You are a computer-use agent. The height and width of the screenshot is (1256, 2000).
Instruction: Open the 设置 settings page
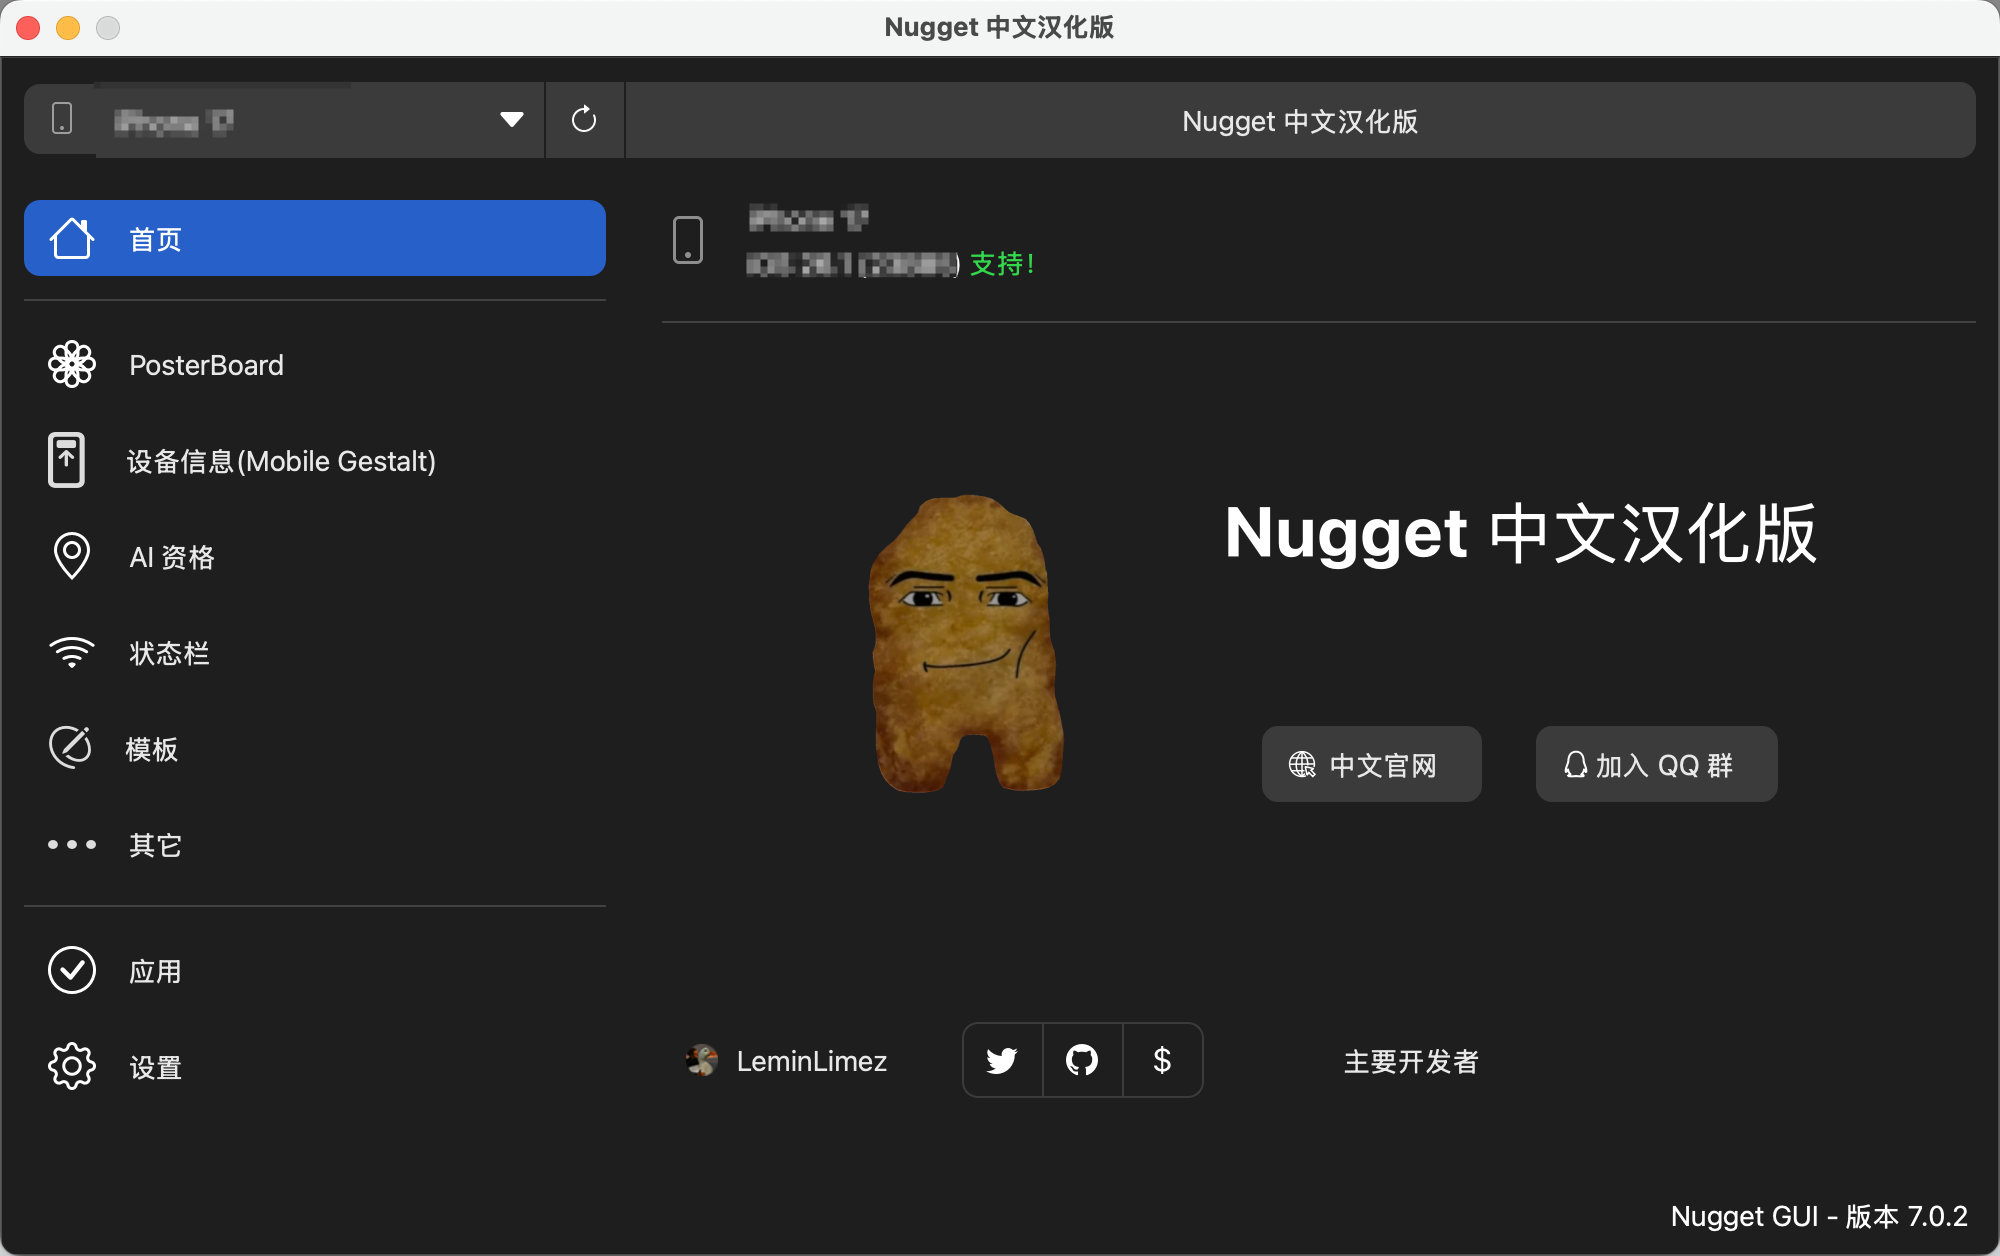point(315,1067)
